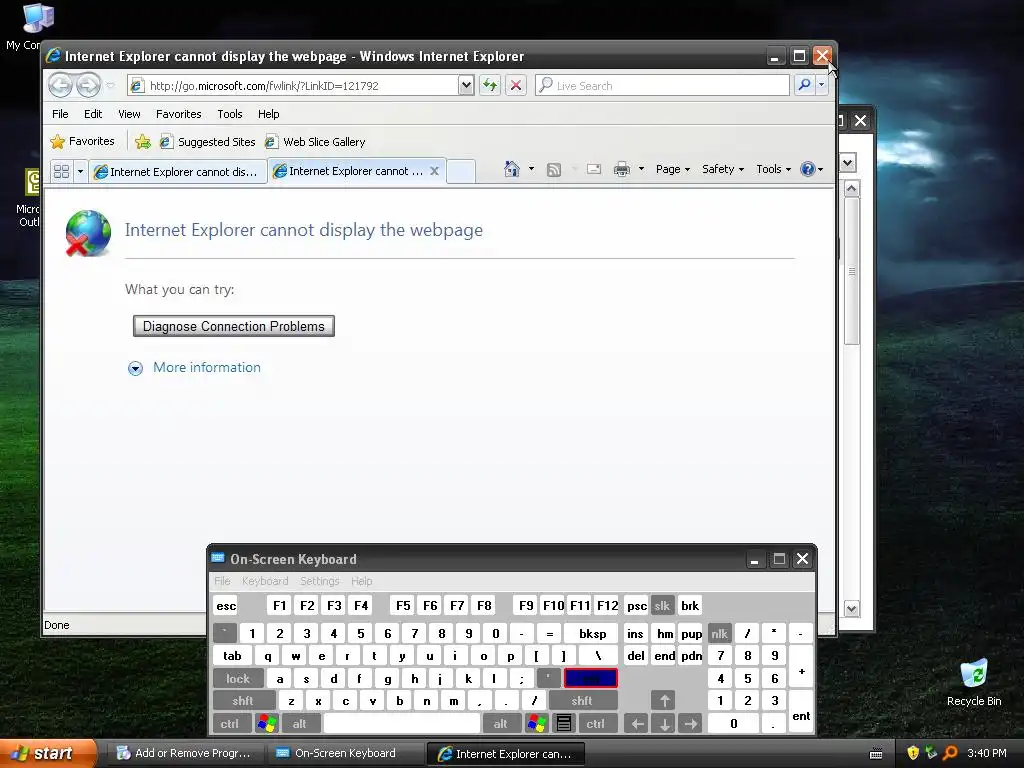This screenshot has width=1024, height=768.
Task: Click the esc key on keyboard
Action: [x=226, y=605]
